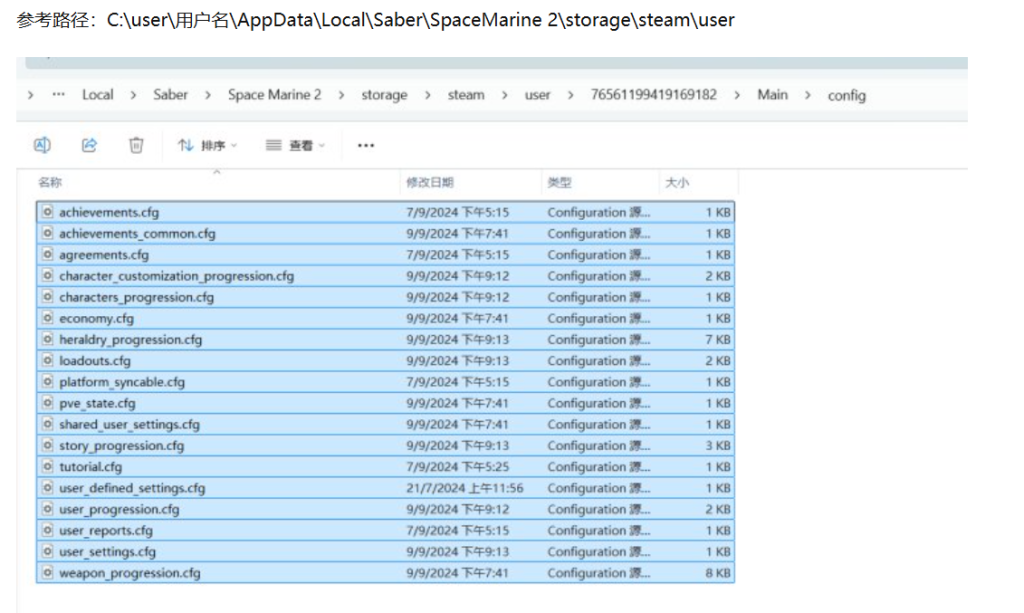Image resolution: width=1024 pixels, height=613 pixels.
Task: Select user_defined_settings.cfg file
Action: [x=385, y=488]
